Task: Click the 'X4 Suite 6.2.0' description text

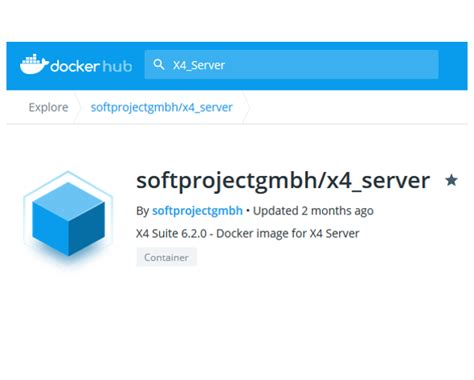Action: click(247, 233)
